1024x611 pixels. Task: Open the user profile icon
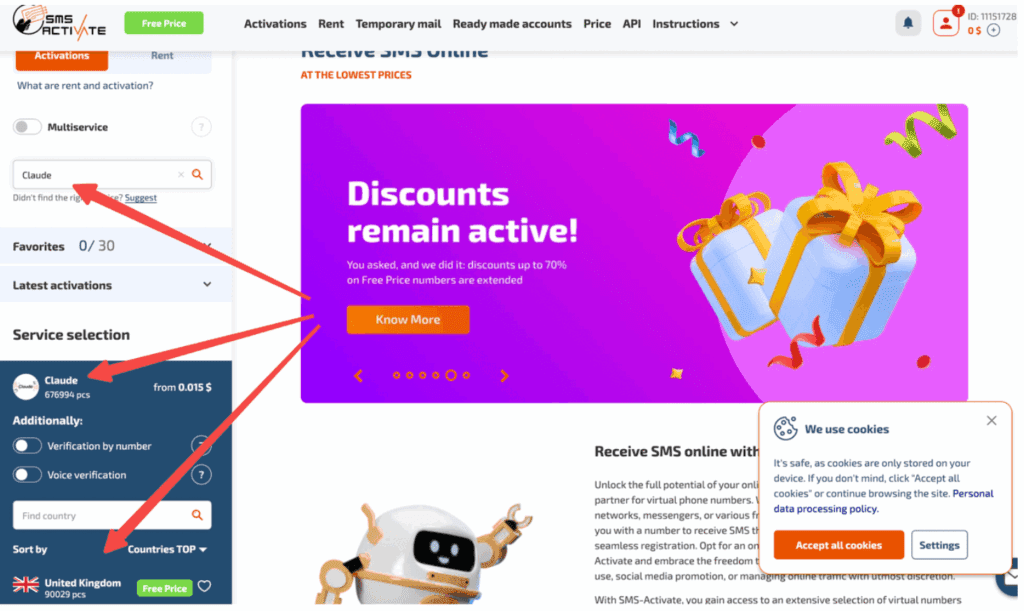tap(945, 24)
